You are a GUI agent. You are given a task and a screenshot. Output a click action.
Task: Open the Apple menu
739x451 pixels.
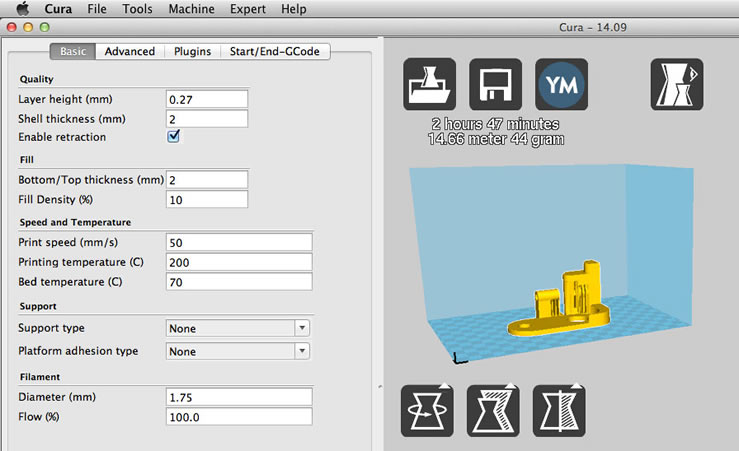(x=22, y=8)
